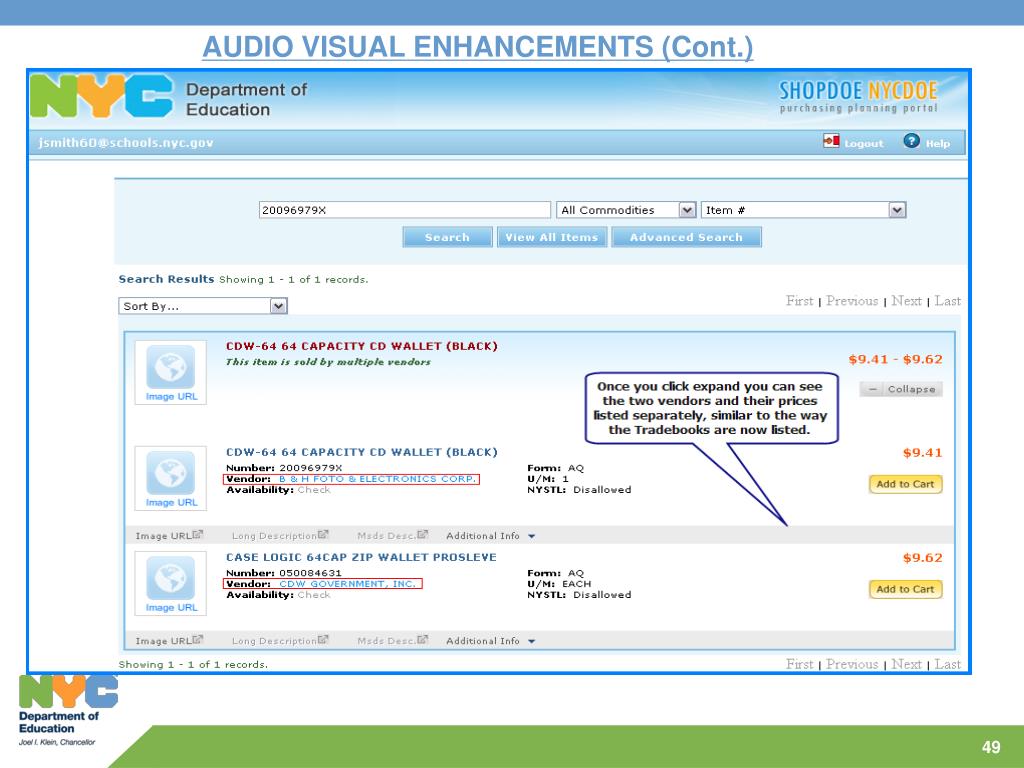The image size is (1024, 768).
Task: Open the CDW-64 title above Number 20096979X
Action: (x=362, y=452)
